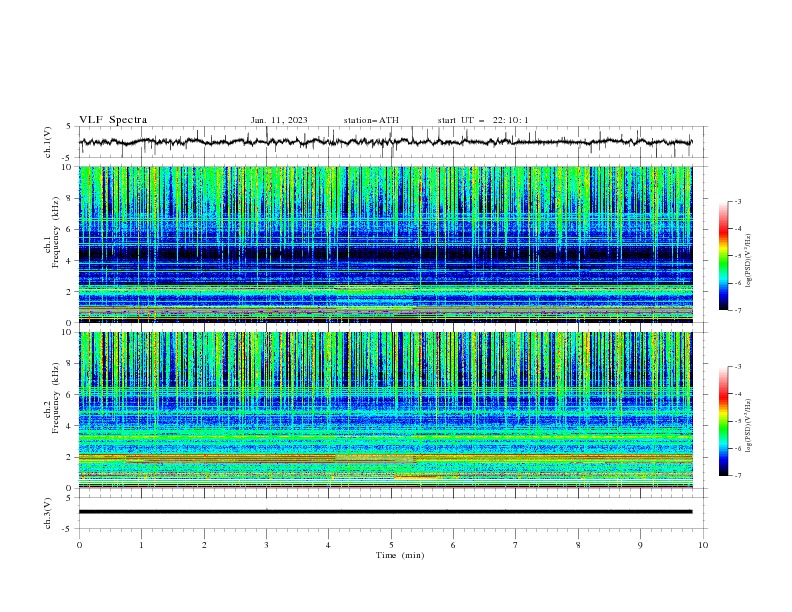The width and height of the screenshot is (792, 612).
Task: Click the "-5" tick on the lower colorbar
Action: [737, 421]
